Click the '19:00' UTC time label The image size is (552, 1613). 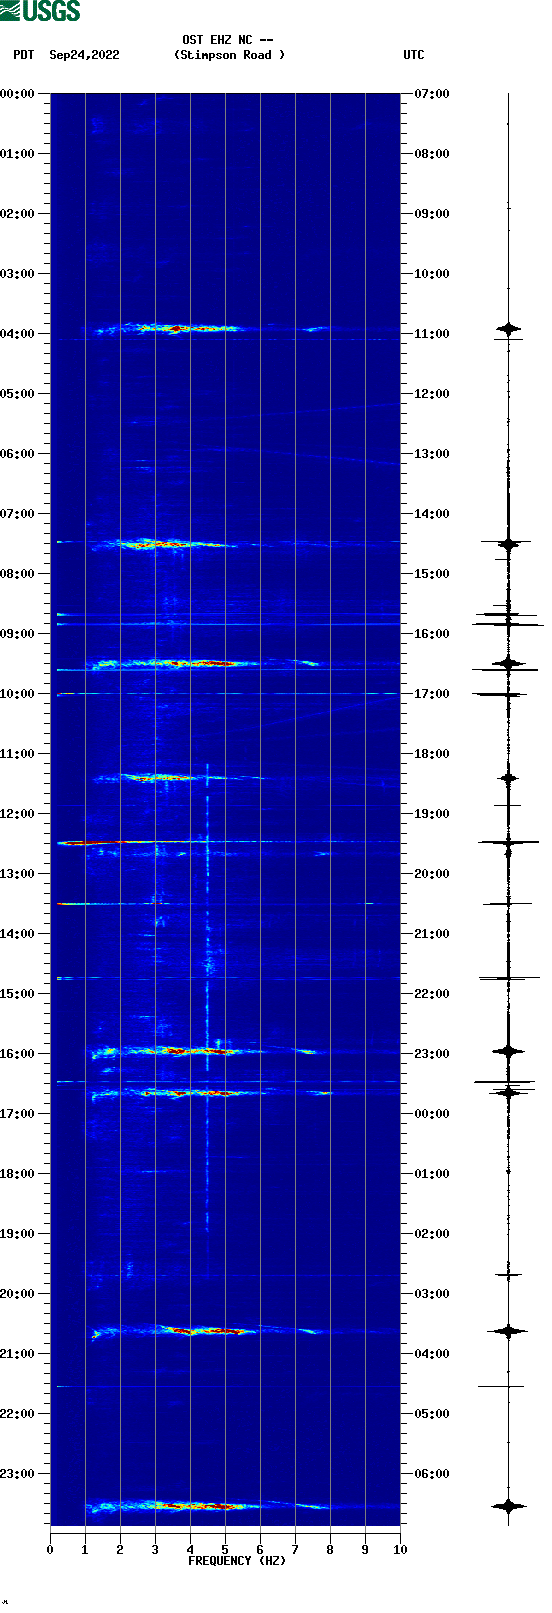pyautogui.click(x=432, y=814)
